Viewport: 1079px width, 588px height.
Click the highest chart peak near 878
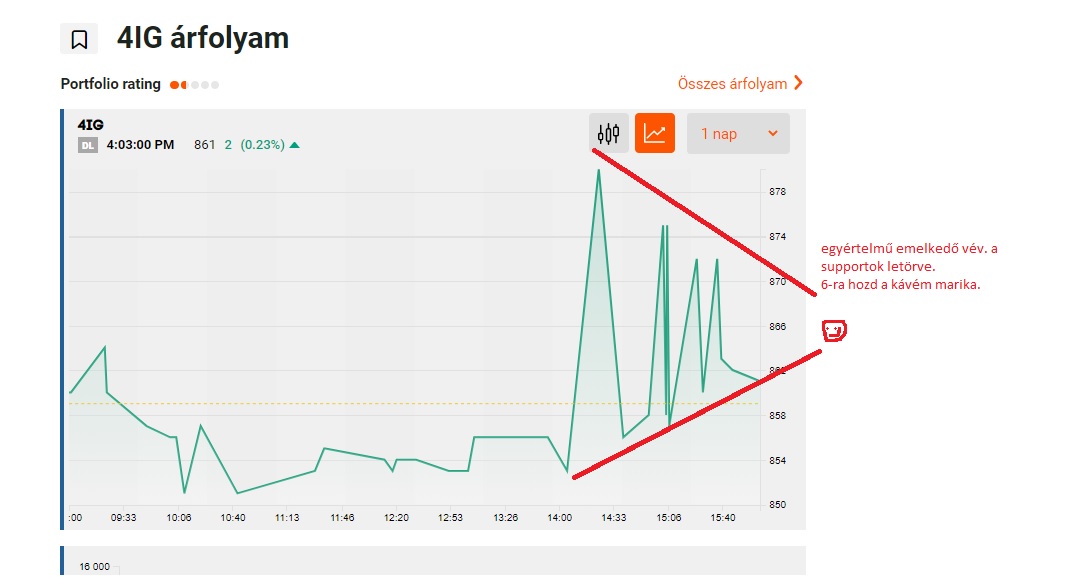pyautogui.click(x=598, y=171)
